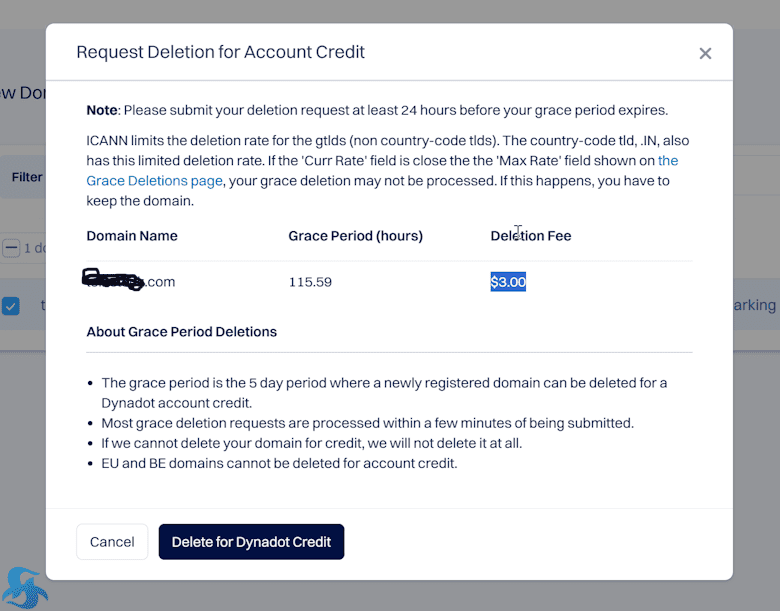Screen dimensions: 780x611
Task: Click the About Grace Period Deletions heading
Action: point(182,332)
